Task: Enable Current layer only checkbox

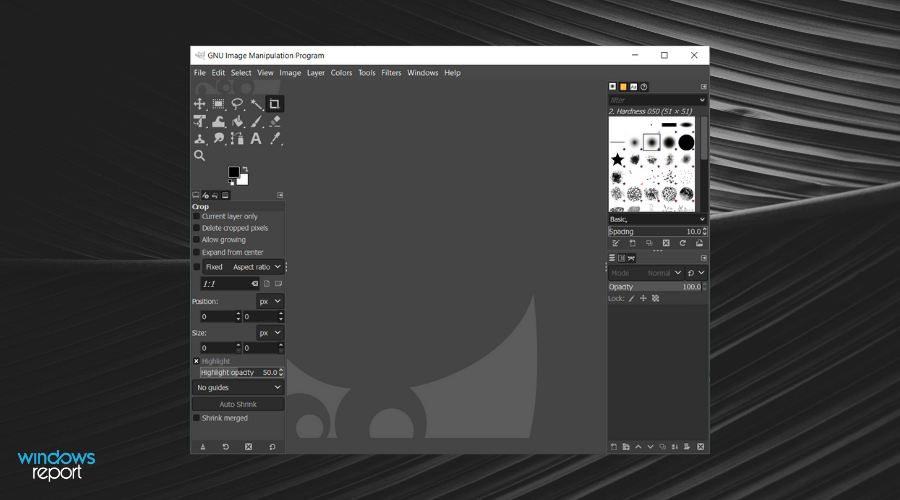Action: (196, 216)
